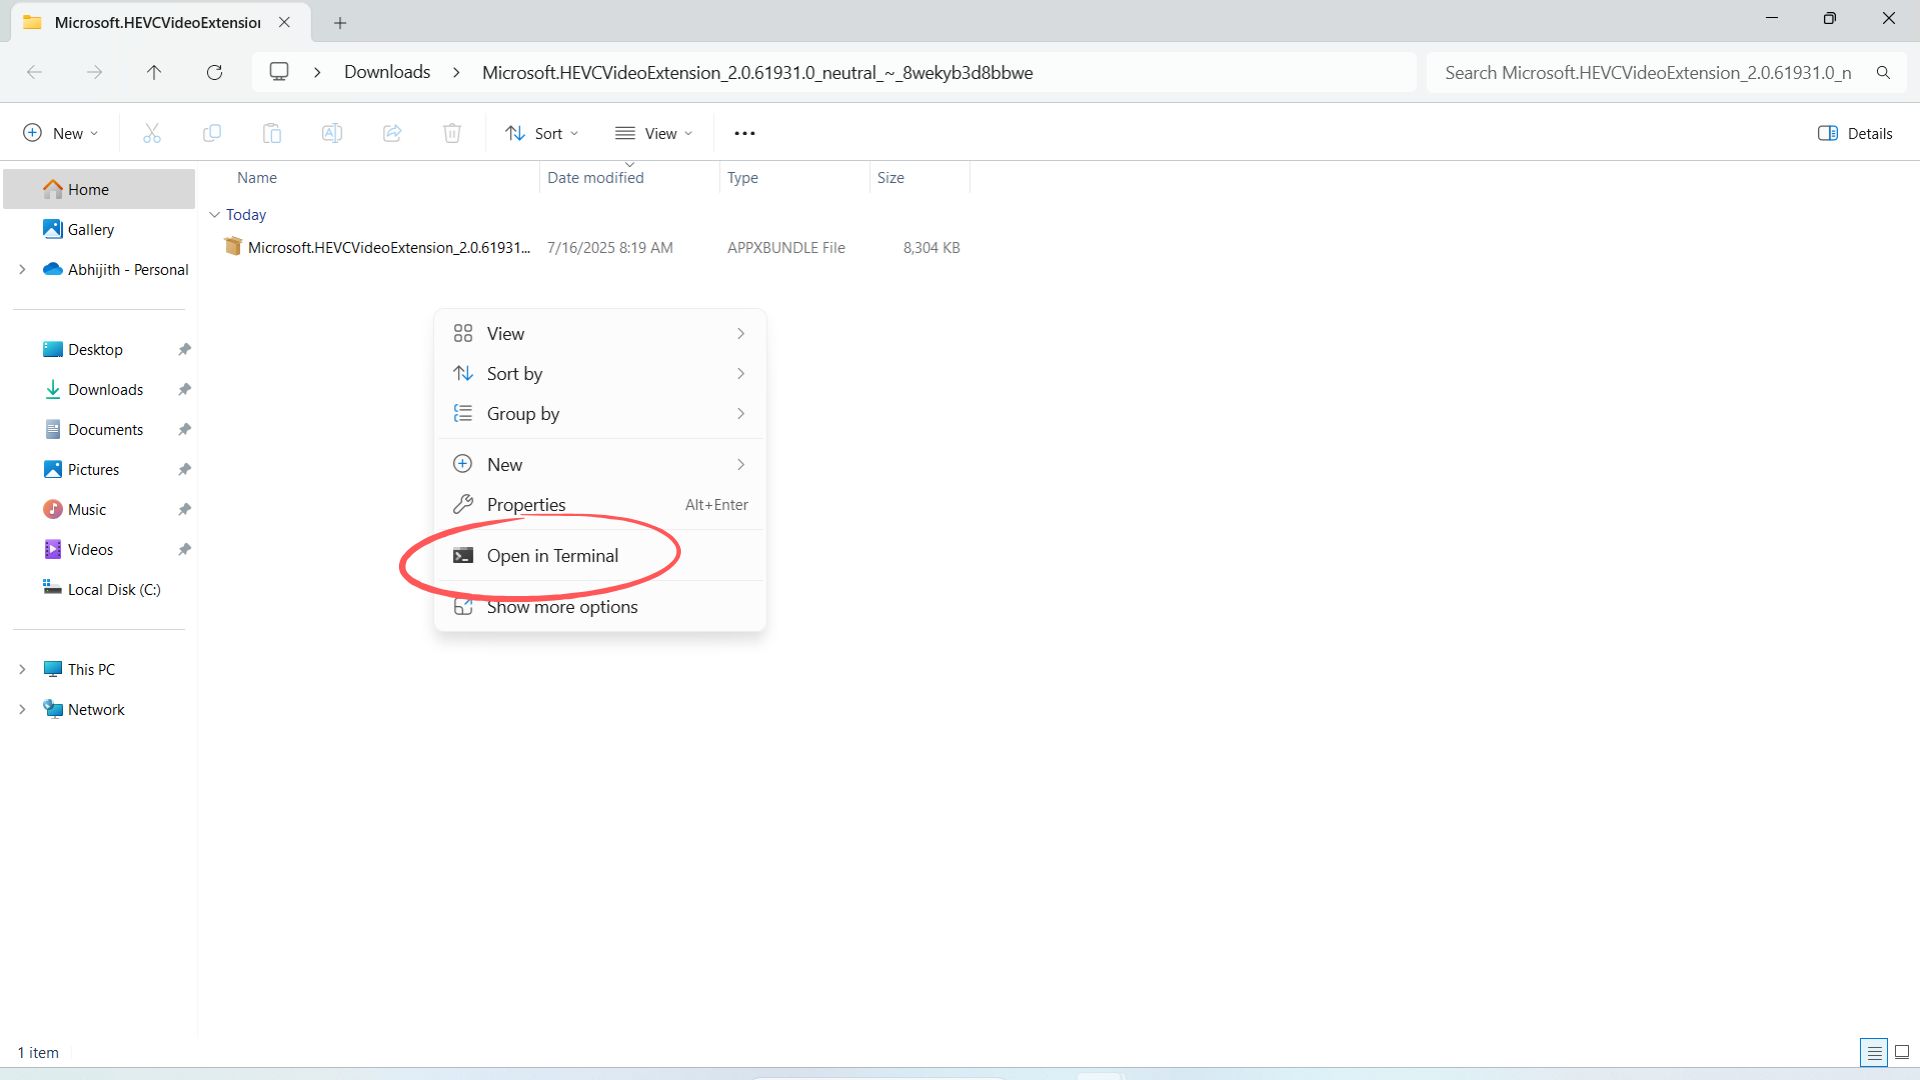Click the Paste clipboard icon

(x=272, y=133)
